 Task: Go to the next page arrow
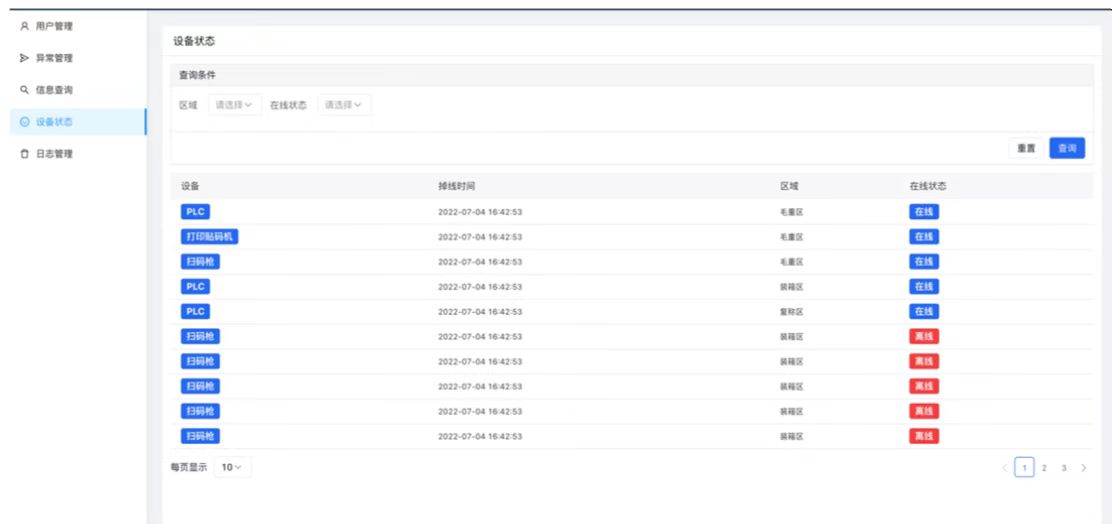click(1084, 468)
